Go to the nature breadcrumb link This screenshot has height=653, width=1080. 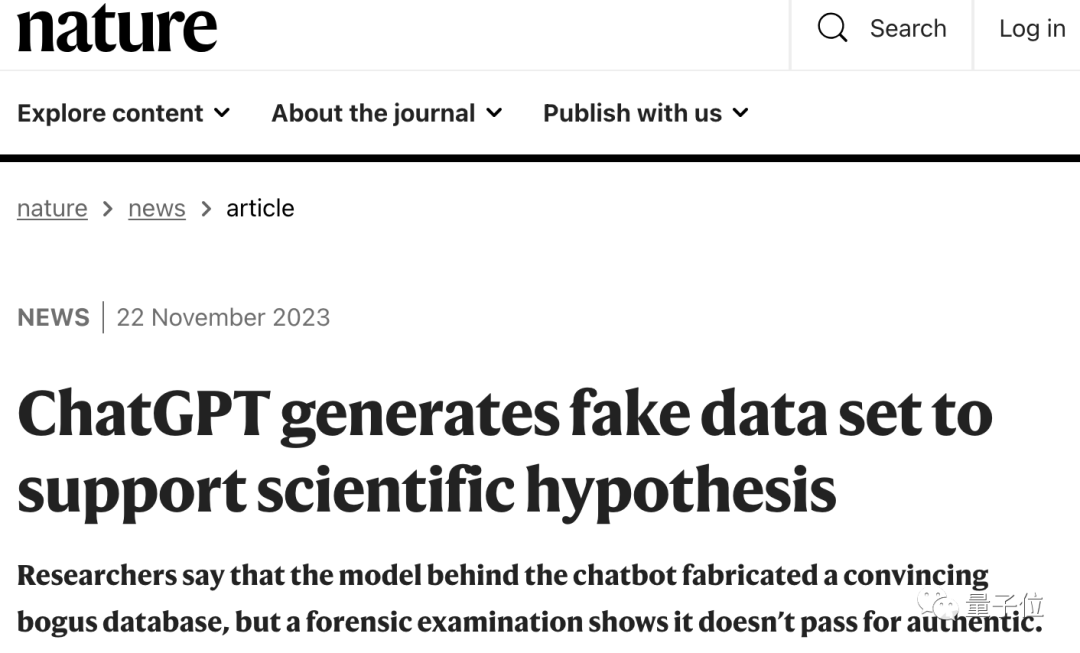[52, 208]
